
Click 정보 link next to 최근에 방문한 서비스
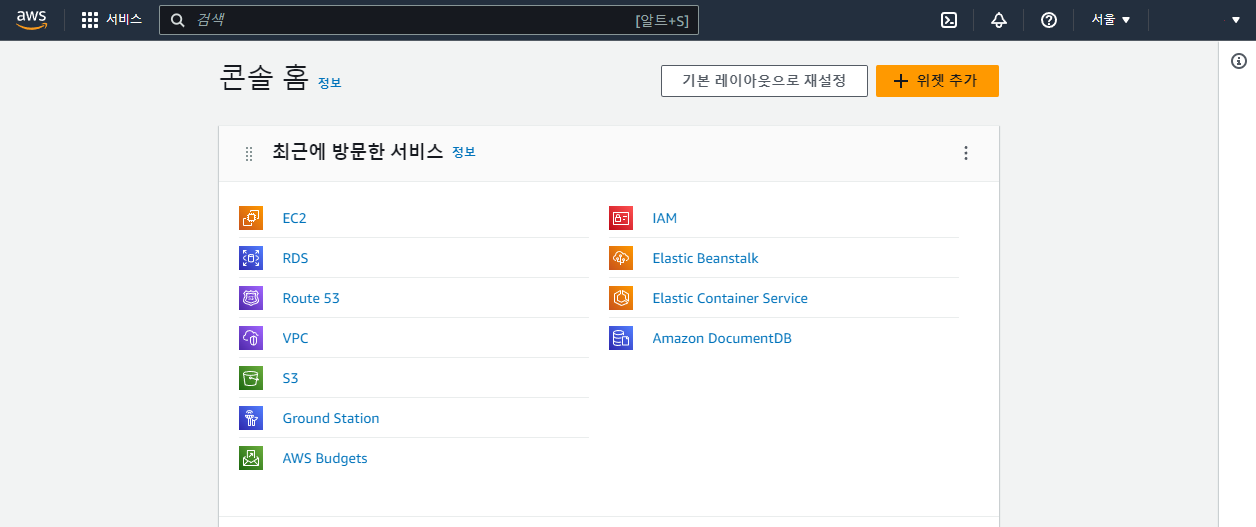(x=464, y=152)
